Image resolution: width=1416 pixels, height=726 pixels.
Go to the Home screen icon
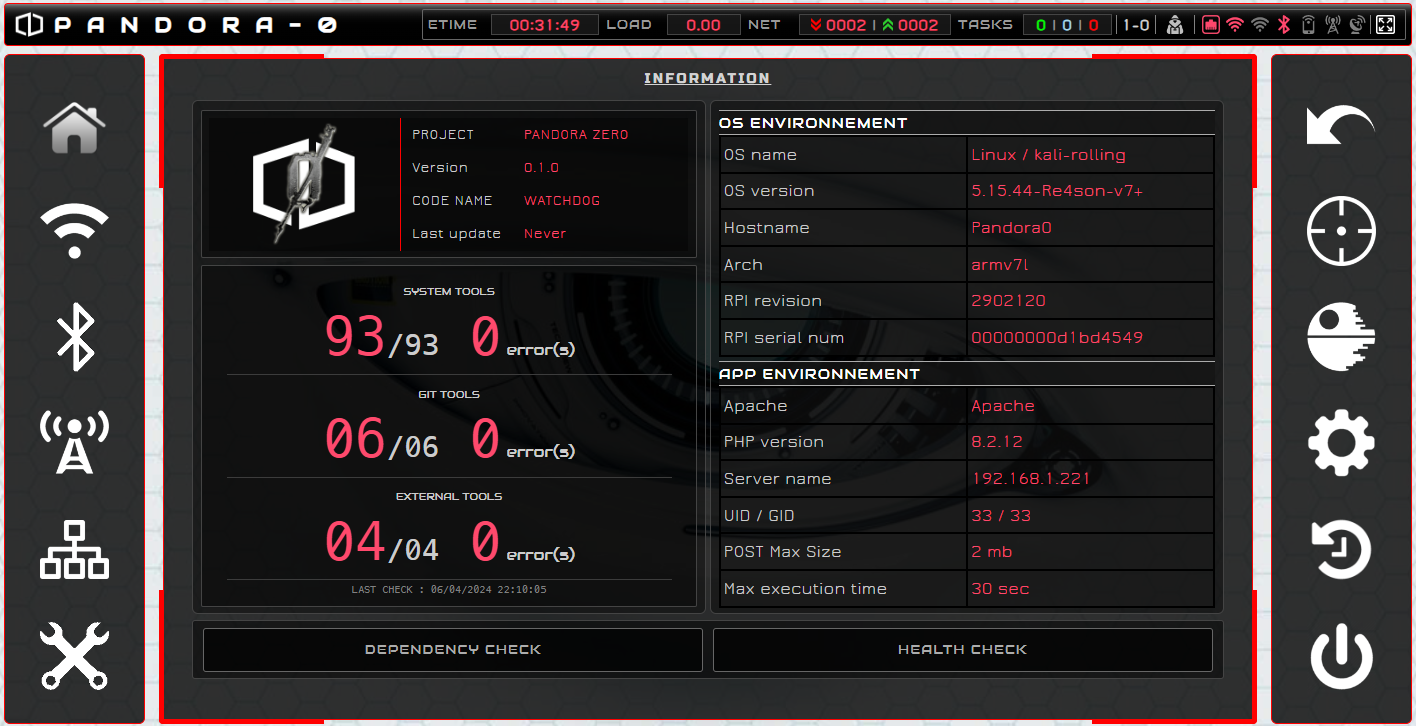point(74,128)
